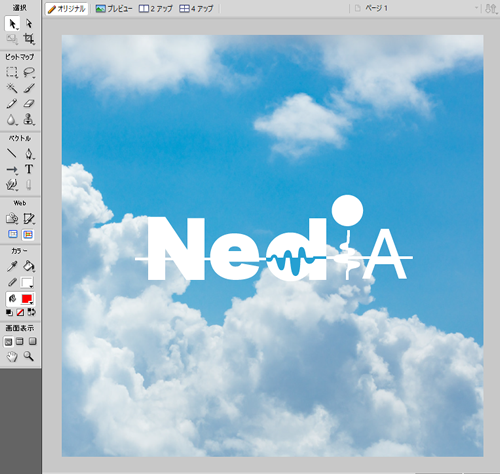Select the Eyedropper tool

[x=12, y=266]
